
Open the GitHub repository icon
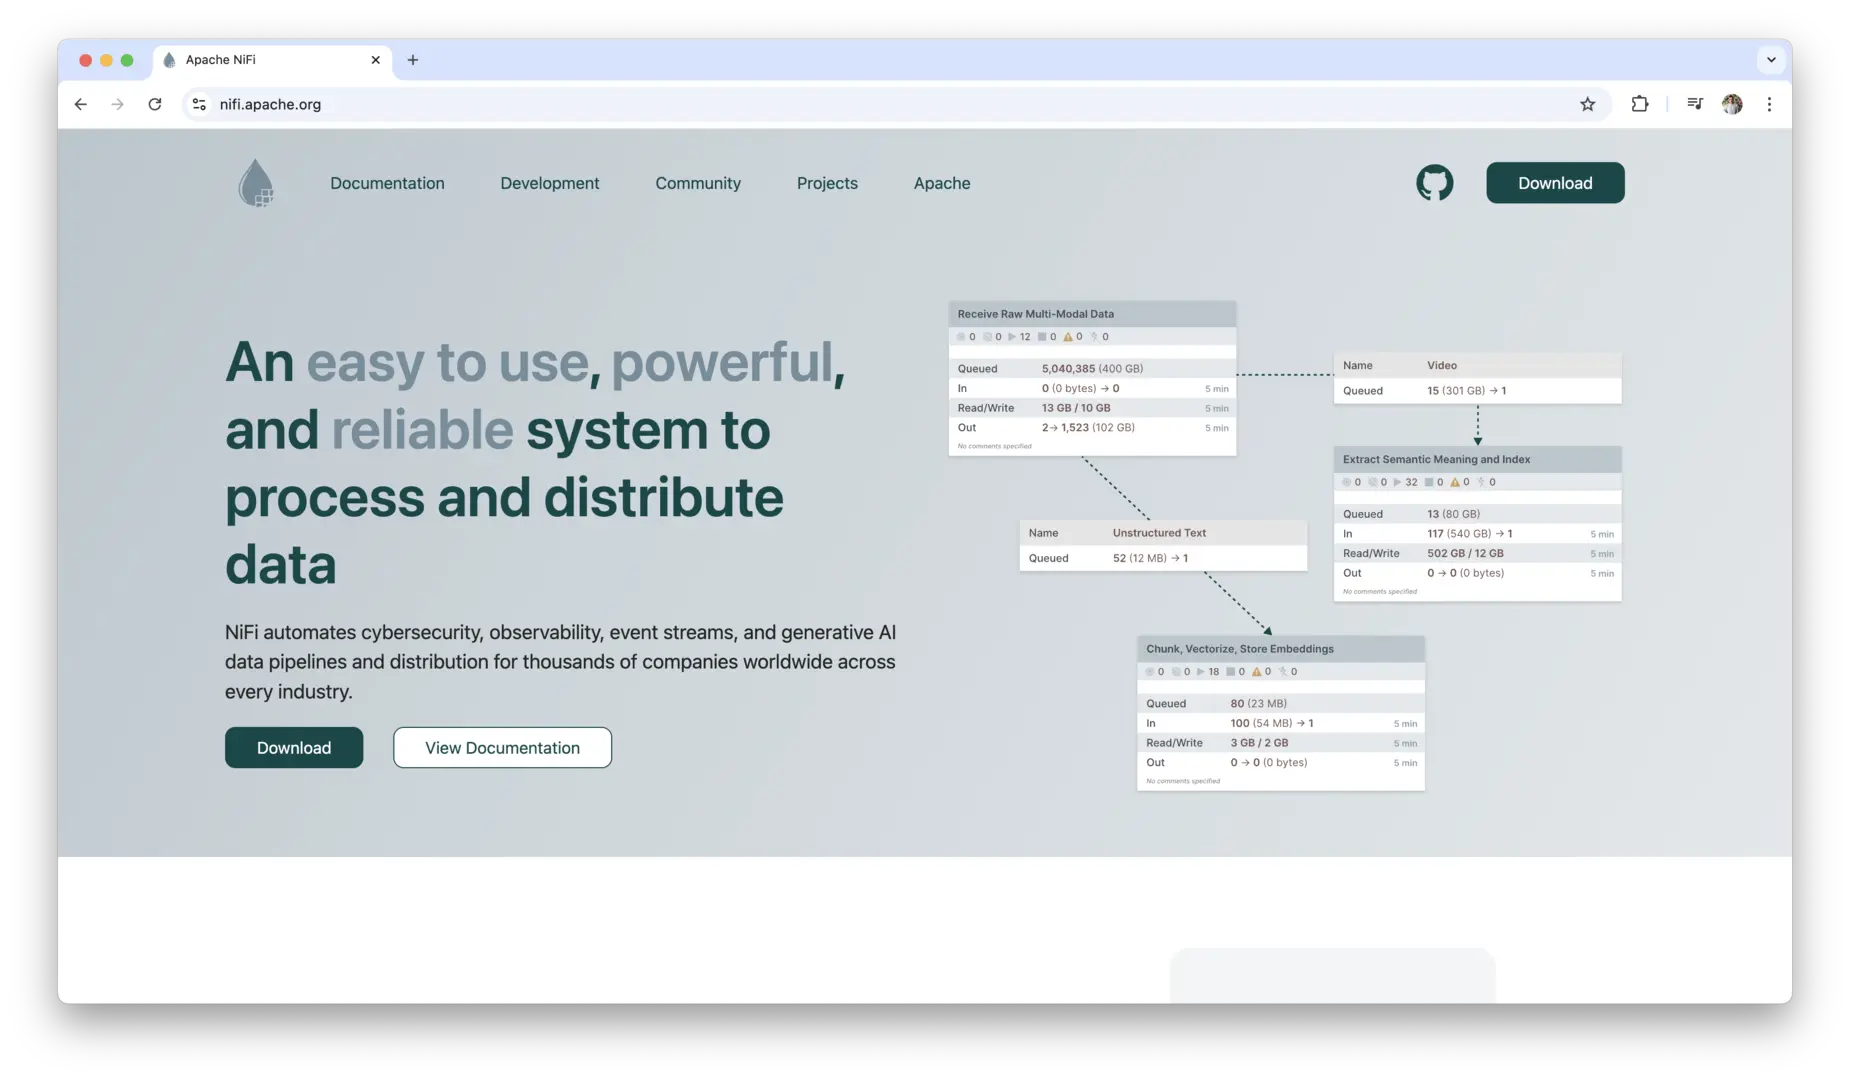click(1434, 183)
